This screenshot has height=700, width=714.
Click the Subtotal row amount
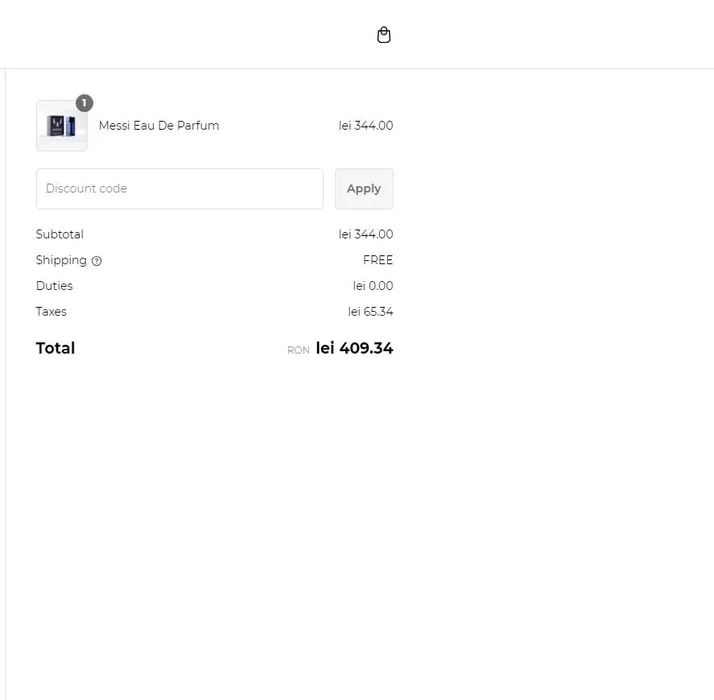pos(365,235)
